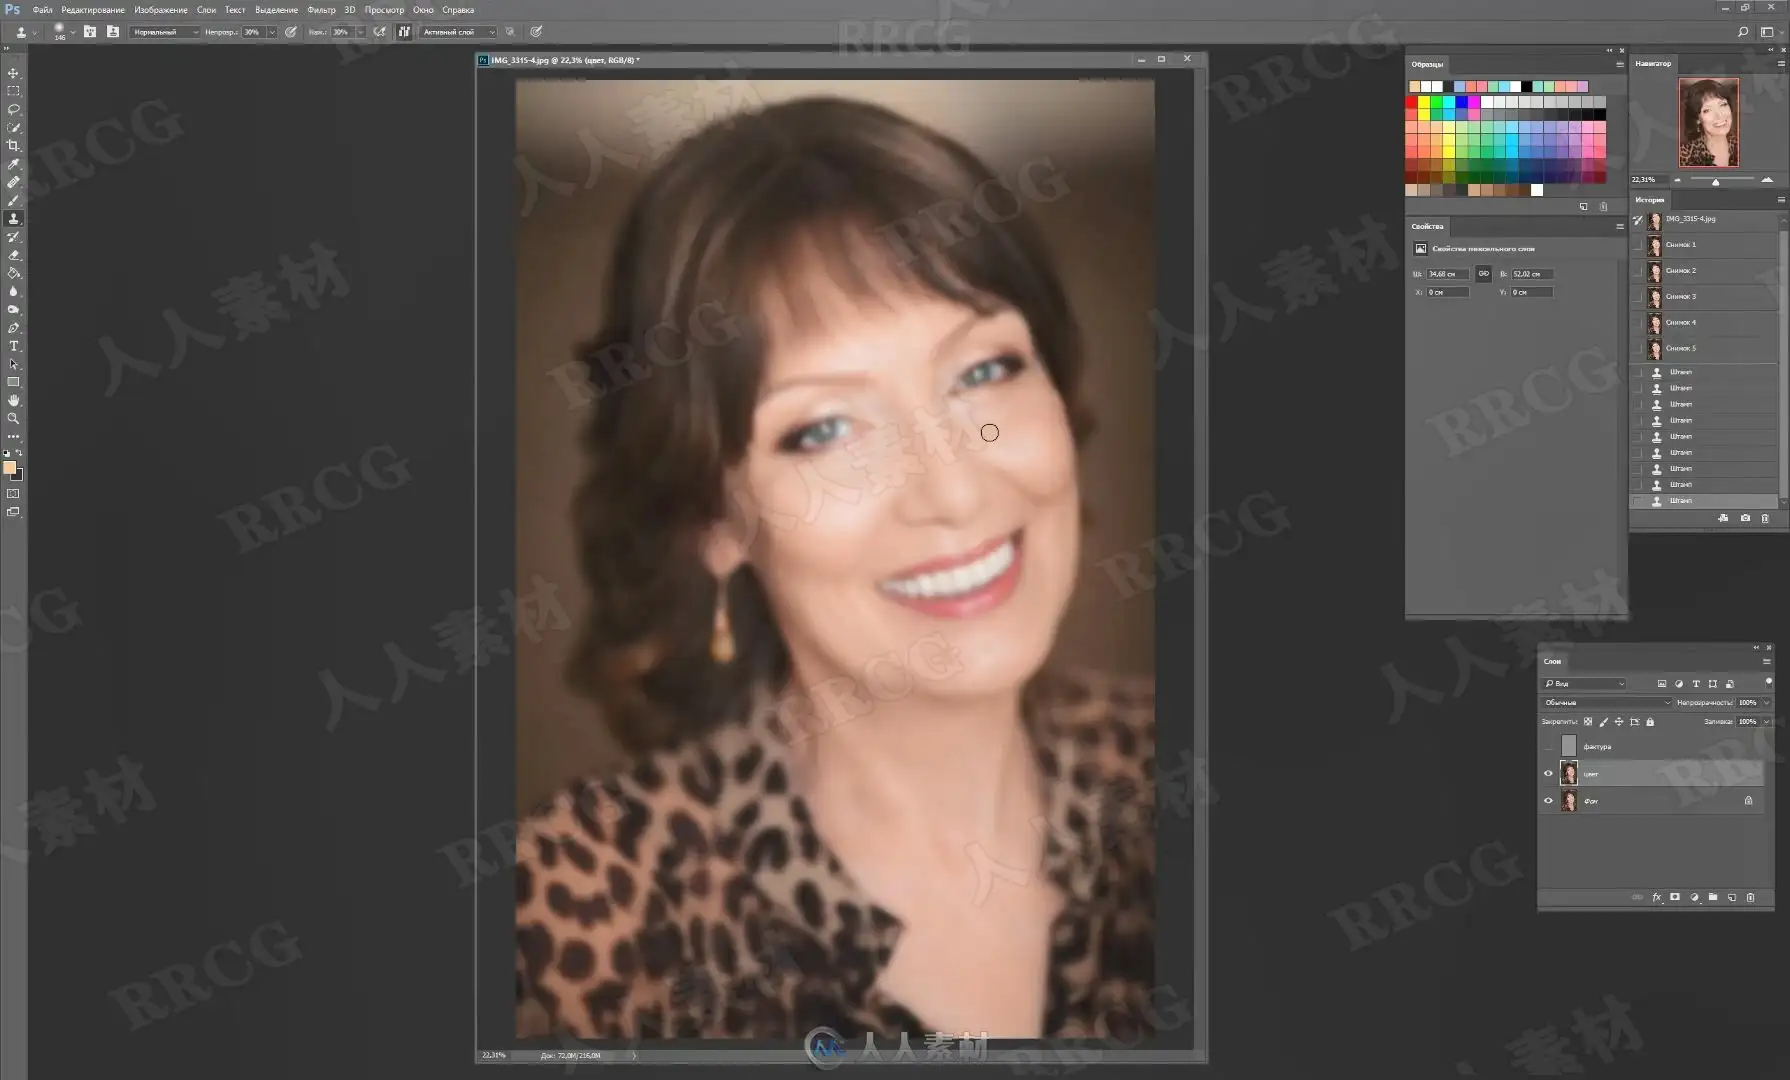Image resolution: width=1790 pixels, height=1080 pixels.
Task: Open the Brush settings panel from options bar
Action: 90,32
